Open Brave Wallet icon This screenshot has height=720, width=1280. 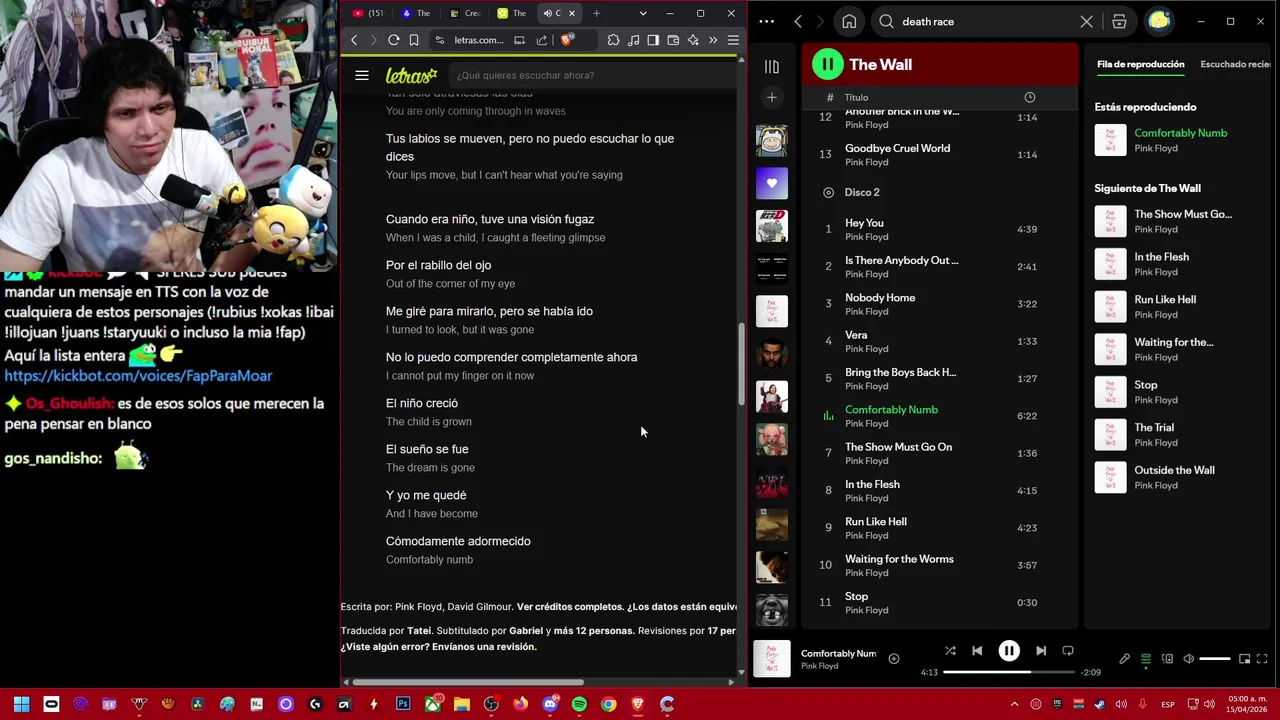point(673,40)
